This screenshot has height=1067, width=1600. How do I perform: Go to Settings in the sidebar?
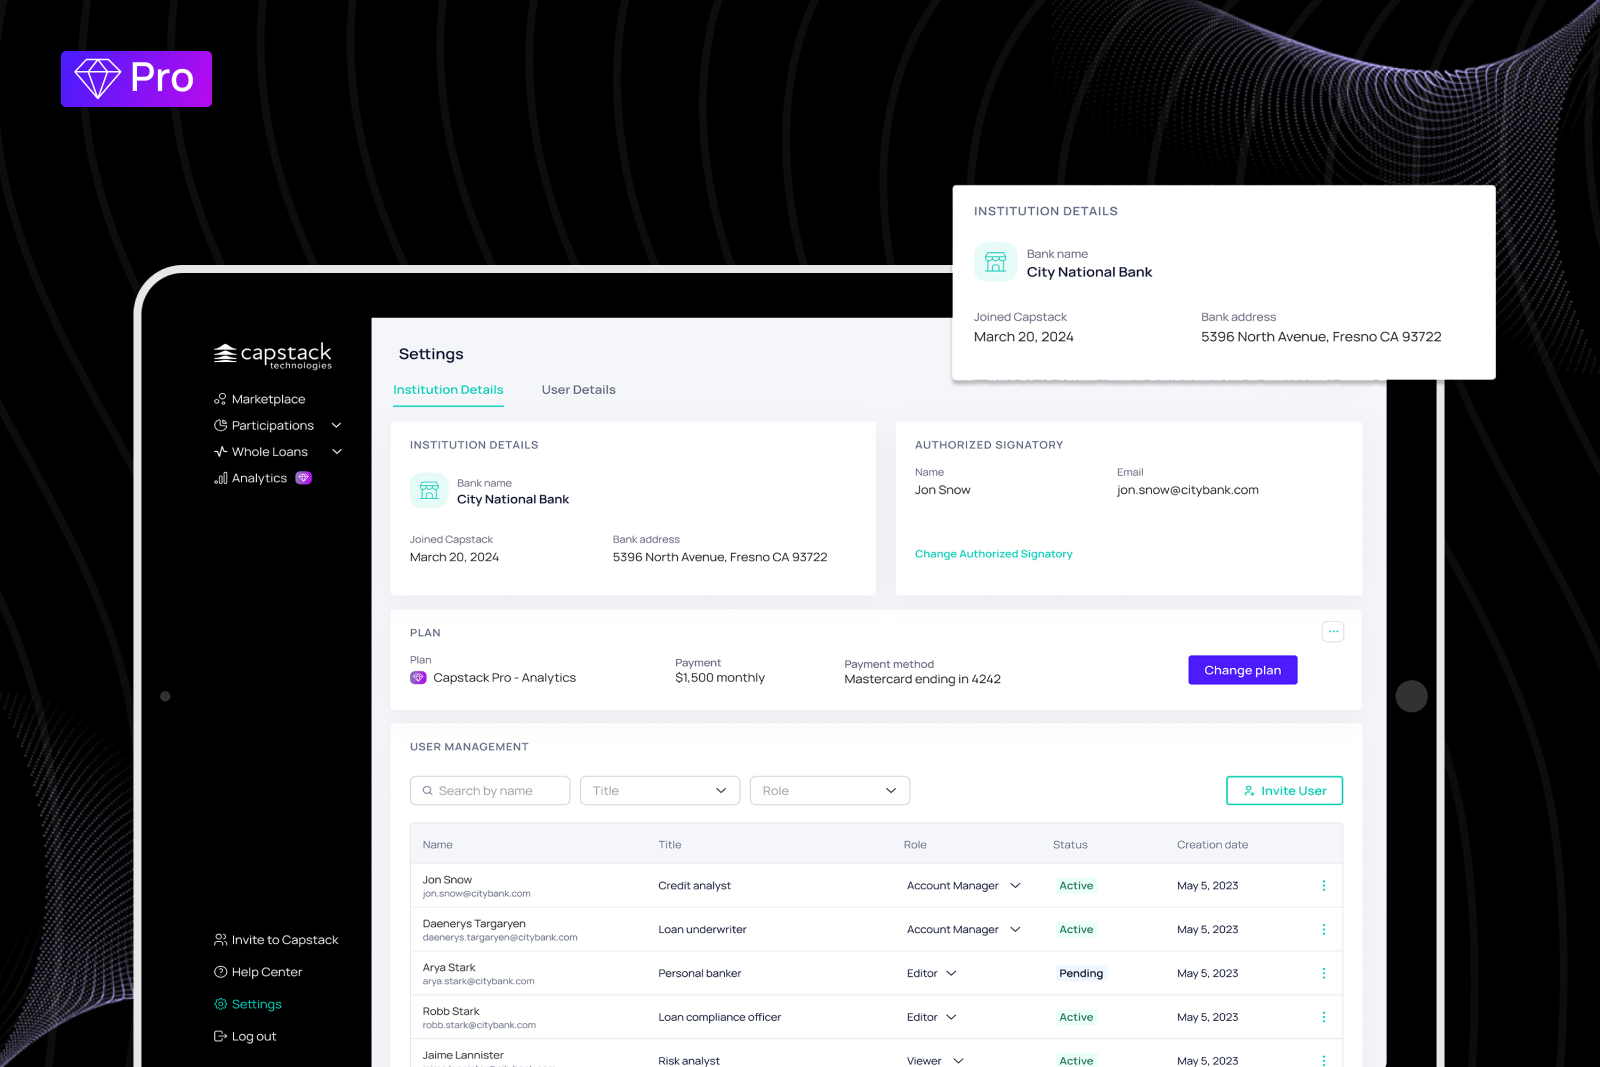(x=256, y=1004)
